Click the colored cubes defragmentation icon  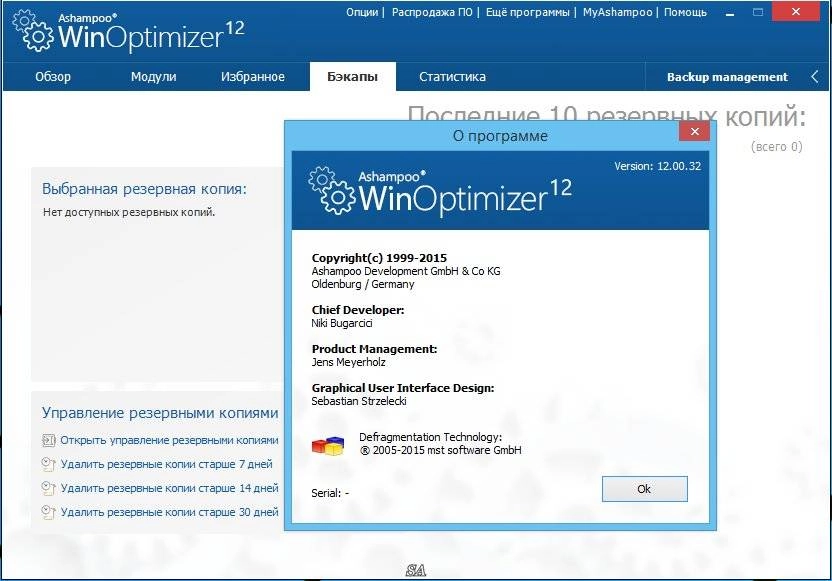pos(327,446)
